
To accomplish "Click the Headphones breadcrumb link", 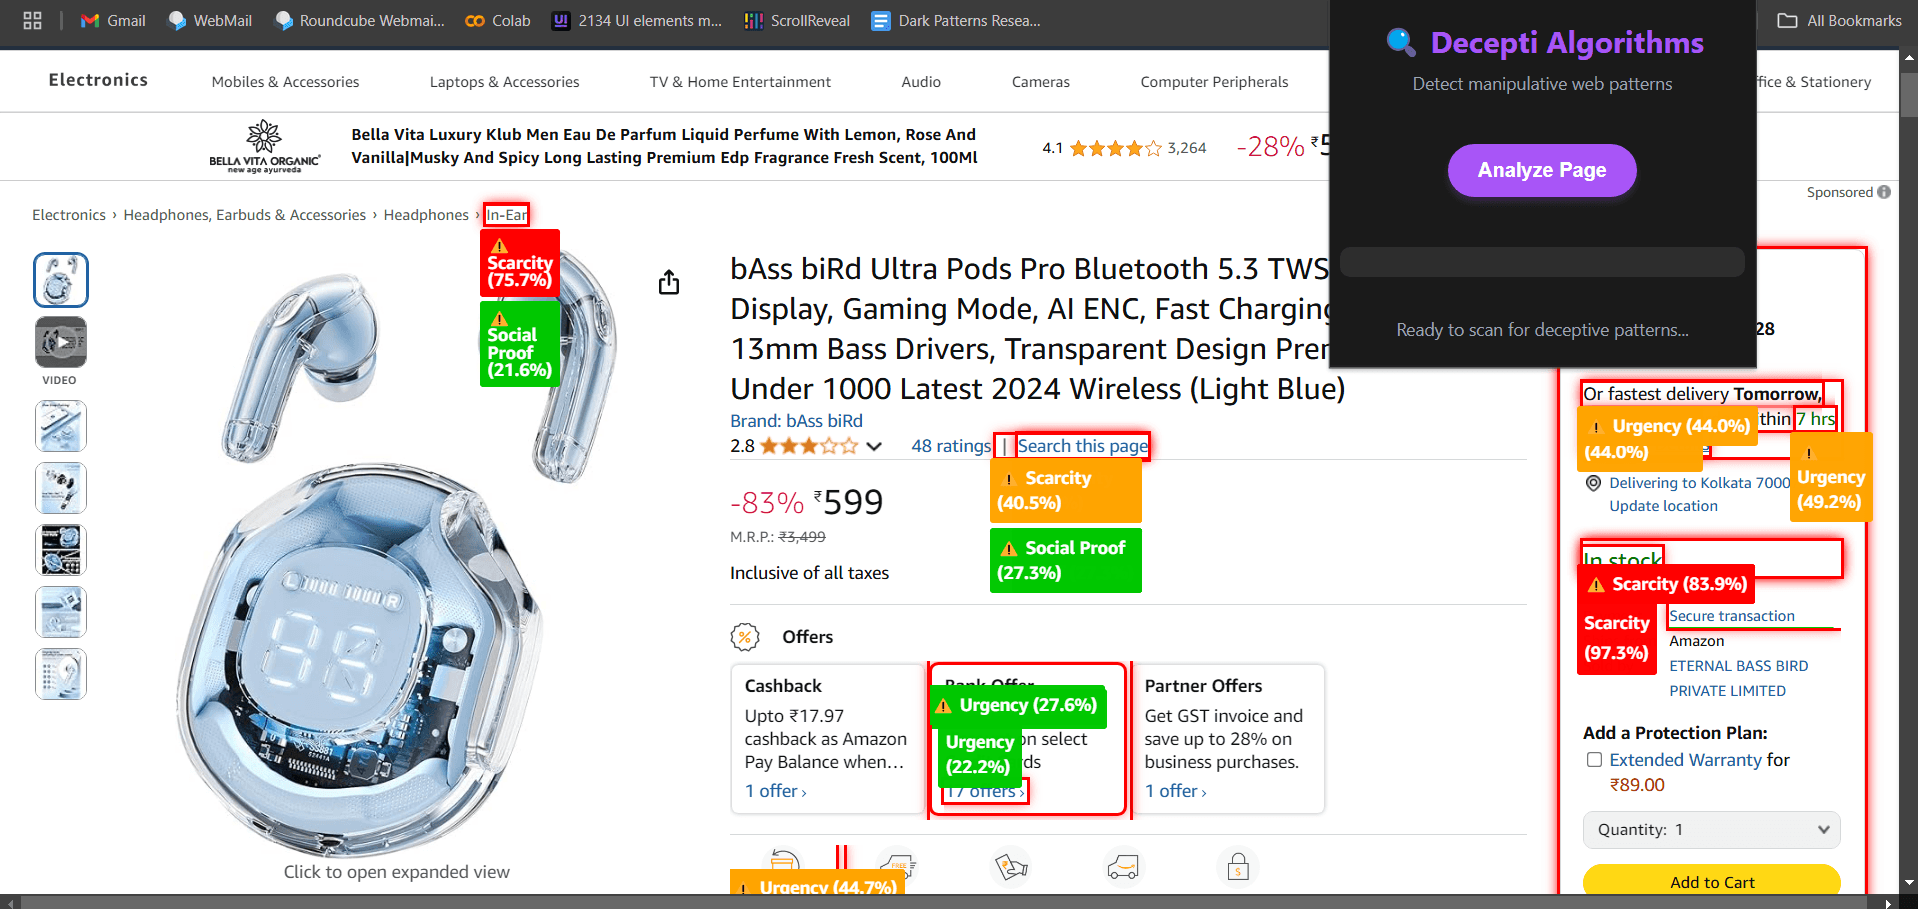I will coord(426,215).
